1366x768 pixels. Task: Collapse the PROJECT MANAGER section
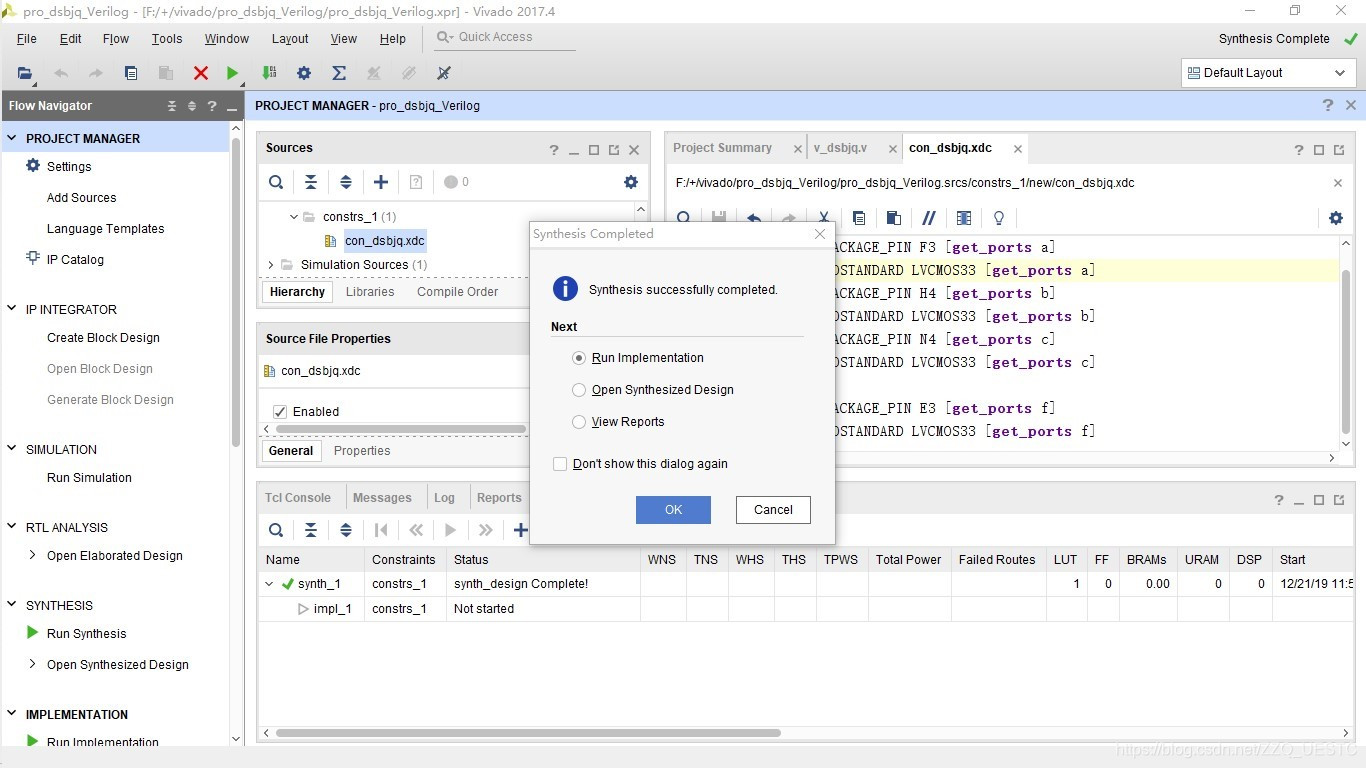coord(12,138)
